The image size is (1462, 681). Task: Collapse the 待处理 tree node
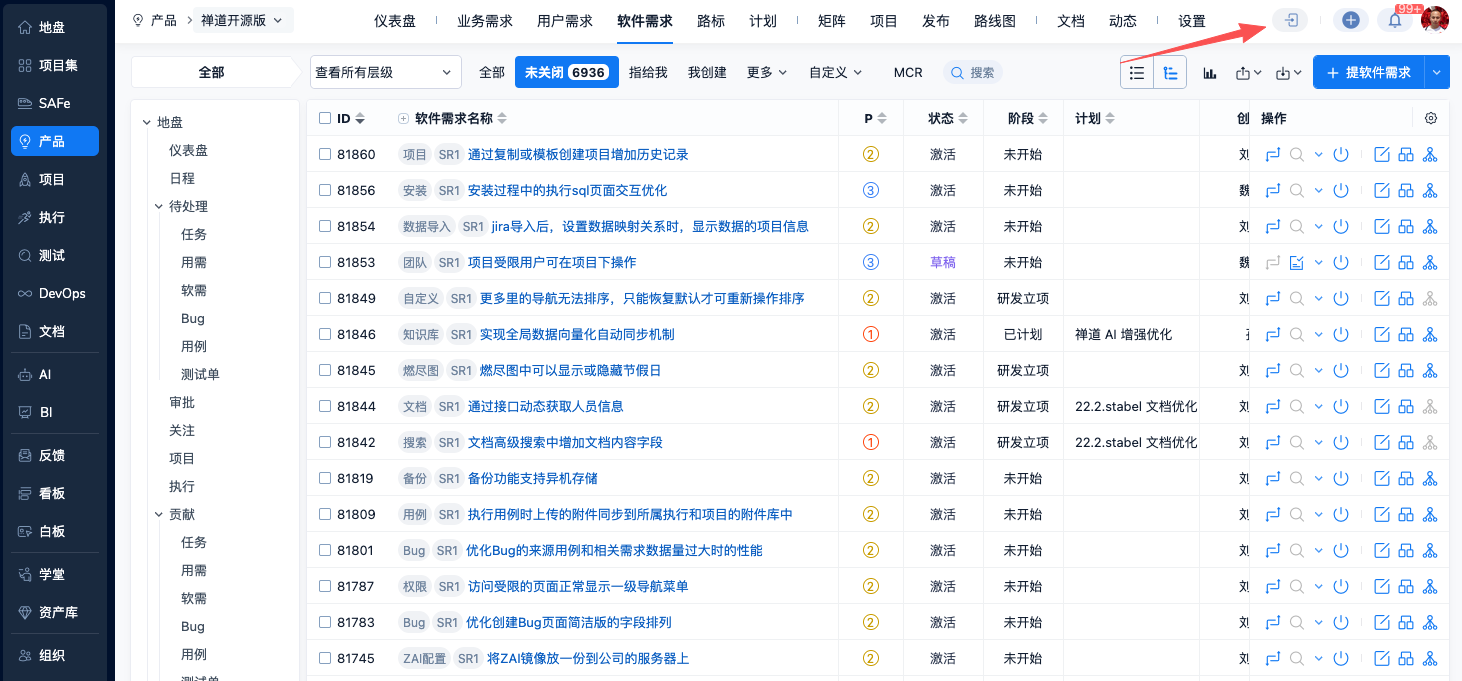coord(159,206)
